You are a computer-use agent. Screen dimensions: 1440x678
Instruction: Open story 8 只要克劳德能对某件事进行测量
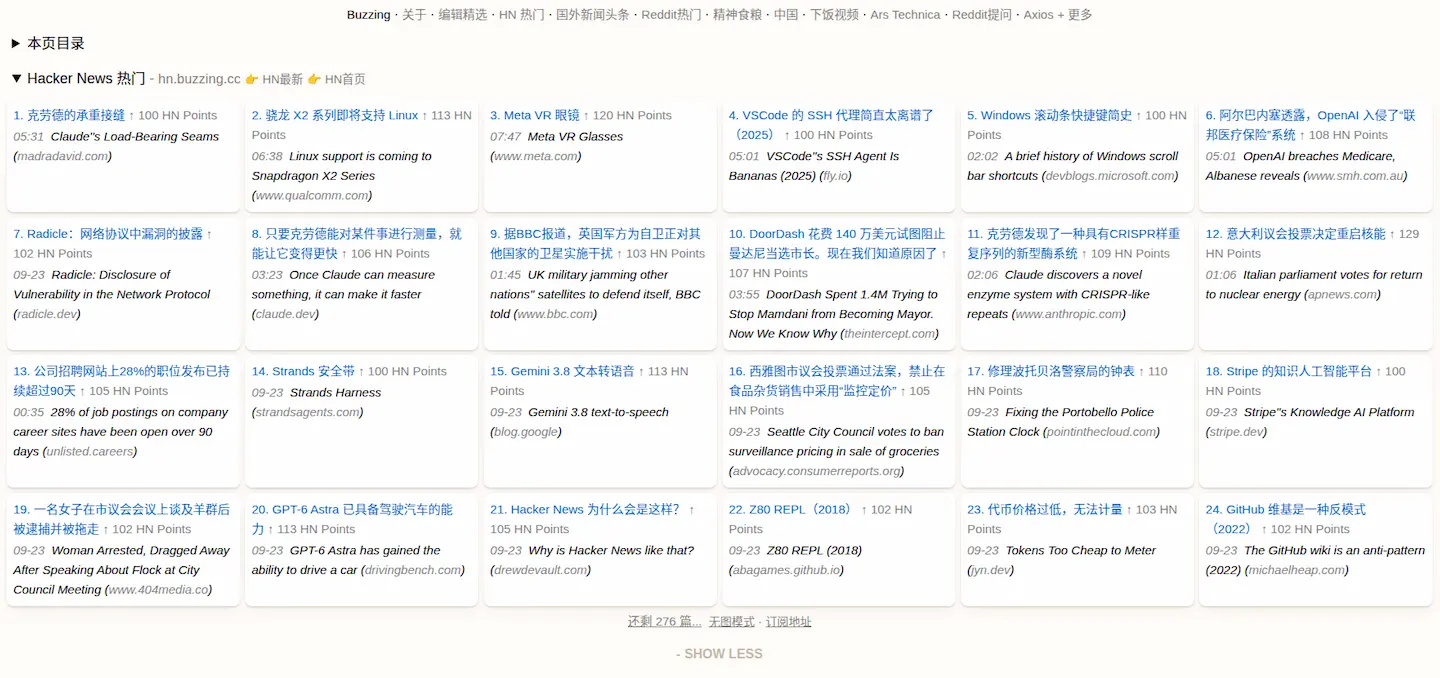357,243
